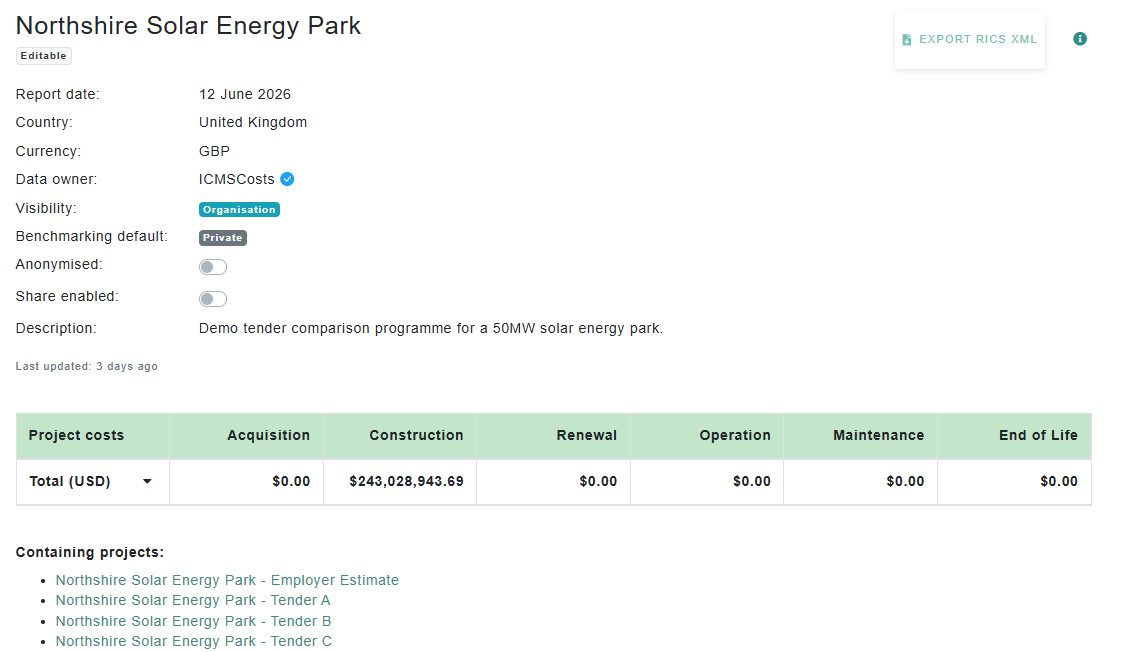The width and height of the screenshot is (1123, 652).
Task: Click the Last updated: 3 days ago text
Action: point(87,366)
